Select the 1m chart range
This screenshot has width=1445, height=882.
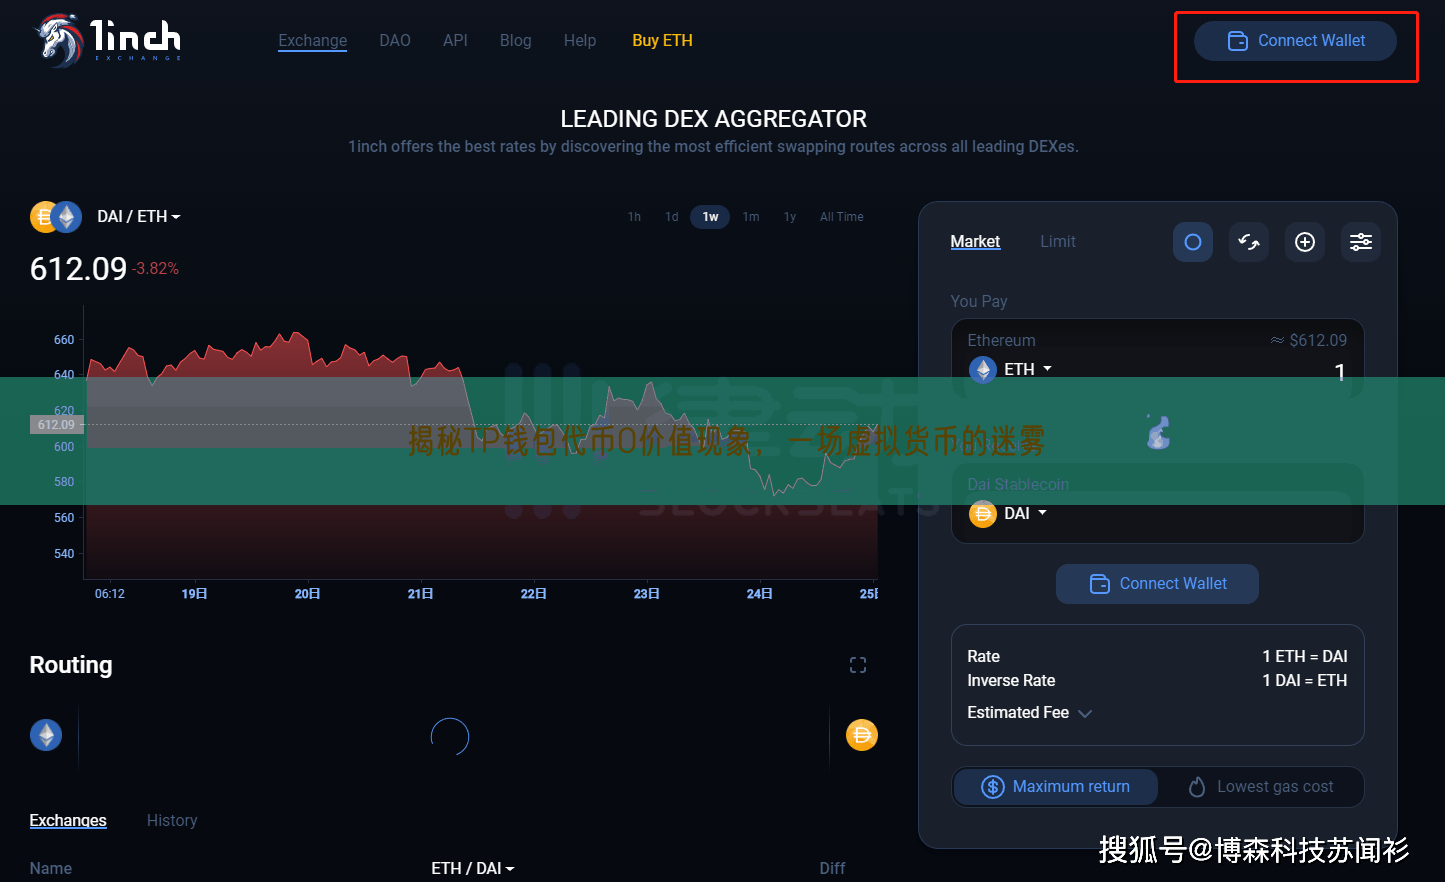tap(751, 217)
